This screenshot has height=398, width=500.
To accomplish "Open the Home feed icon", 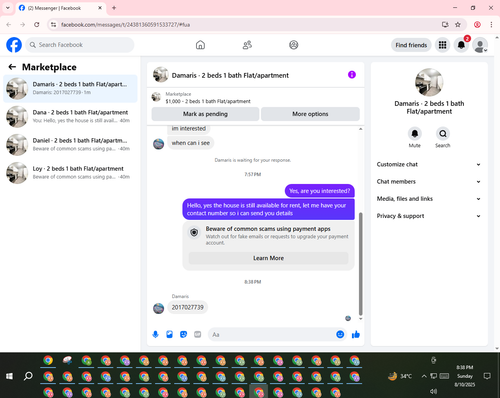I will pos(200,45).
